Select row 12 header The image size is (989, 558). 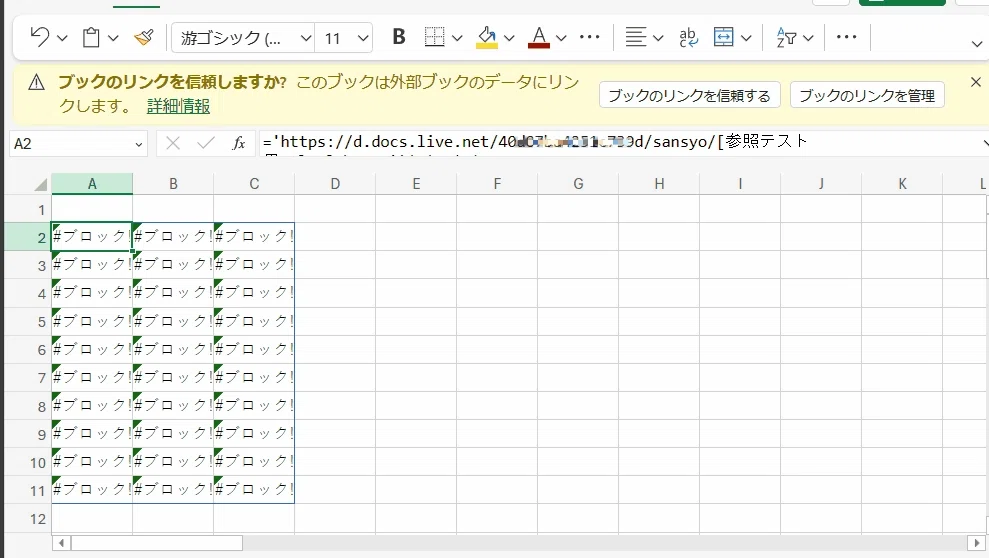coord(28,518)
